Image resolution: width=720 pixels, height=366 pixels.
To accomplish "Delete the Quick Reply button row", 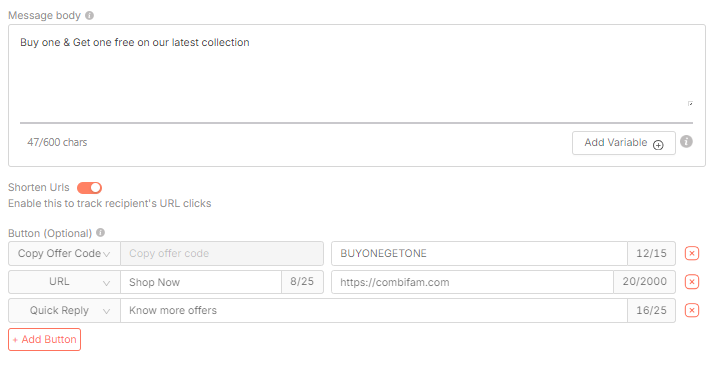I will [x=692, y=310].
